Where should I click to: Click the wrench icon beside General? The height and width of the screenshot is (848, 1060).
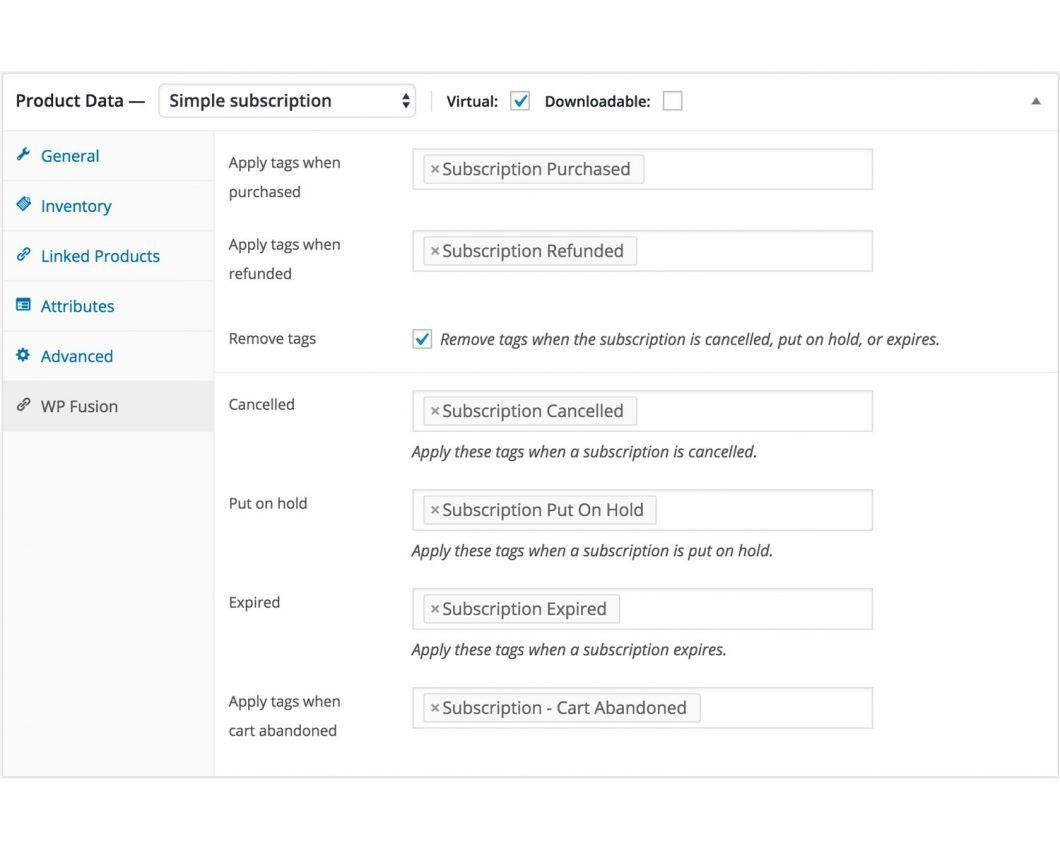(24, 155)
